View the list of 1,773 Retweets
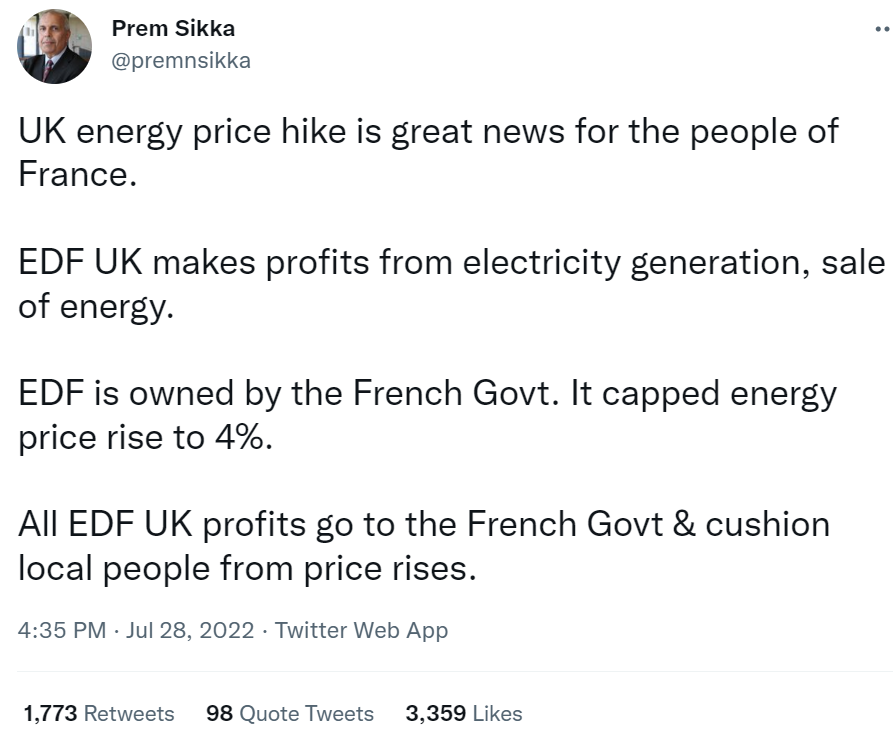 99,714
